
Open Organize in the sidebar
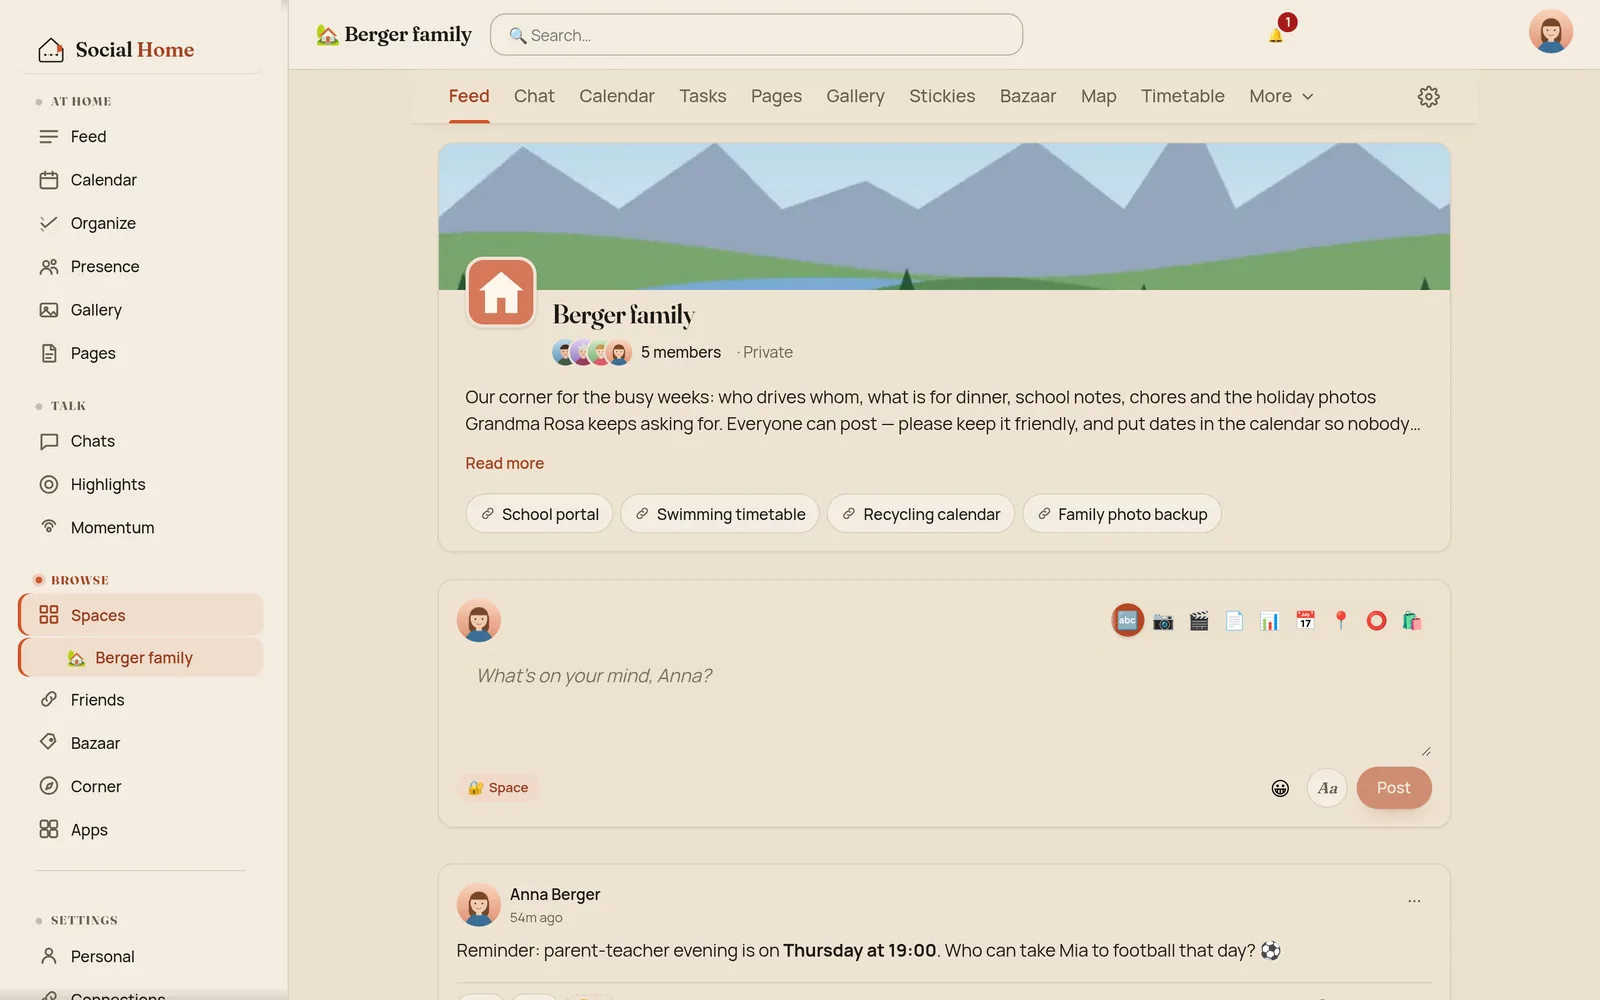[x=140, y=223]
